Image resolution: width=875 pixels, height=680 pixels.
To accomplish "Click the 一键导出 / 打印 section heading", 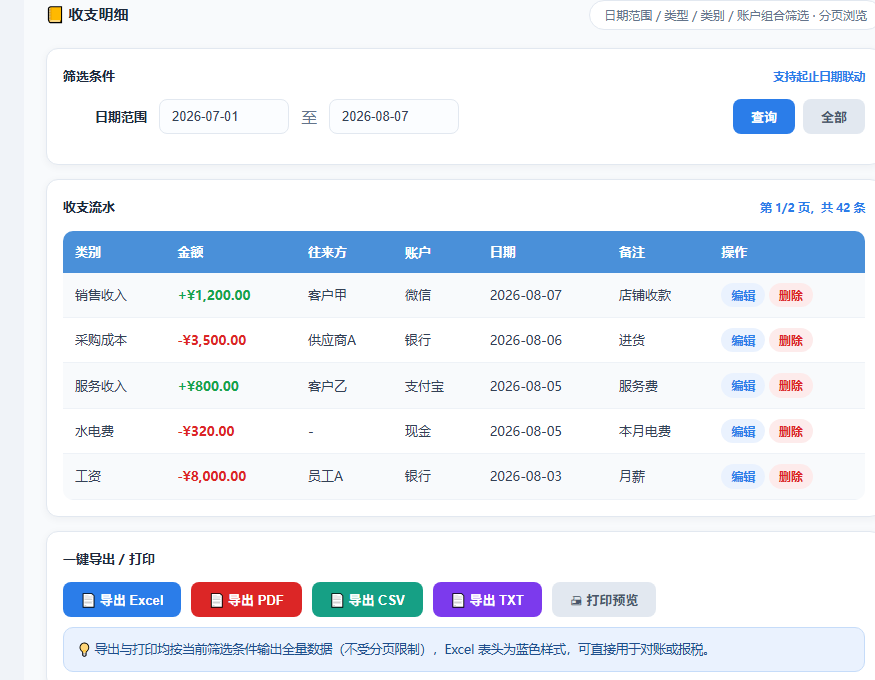I will click(x=109, y=559).
